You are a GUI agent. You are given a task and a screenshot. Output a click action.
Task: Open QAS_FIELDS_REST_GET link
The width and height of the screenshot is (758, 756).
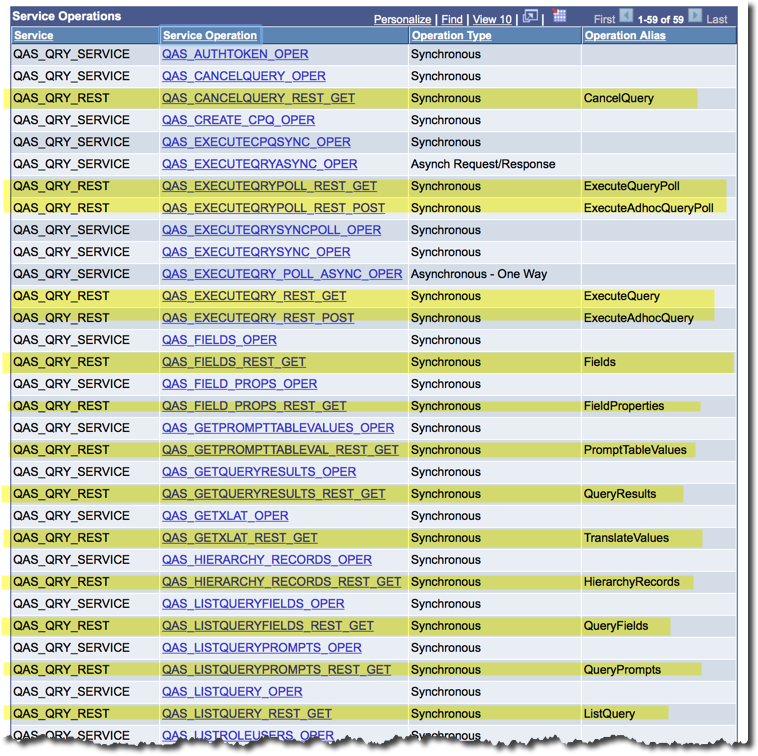[233, 362]
